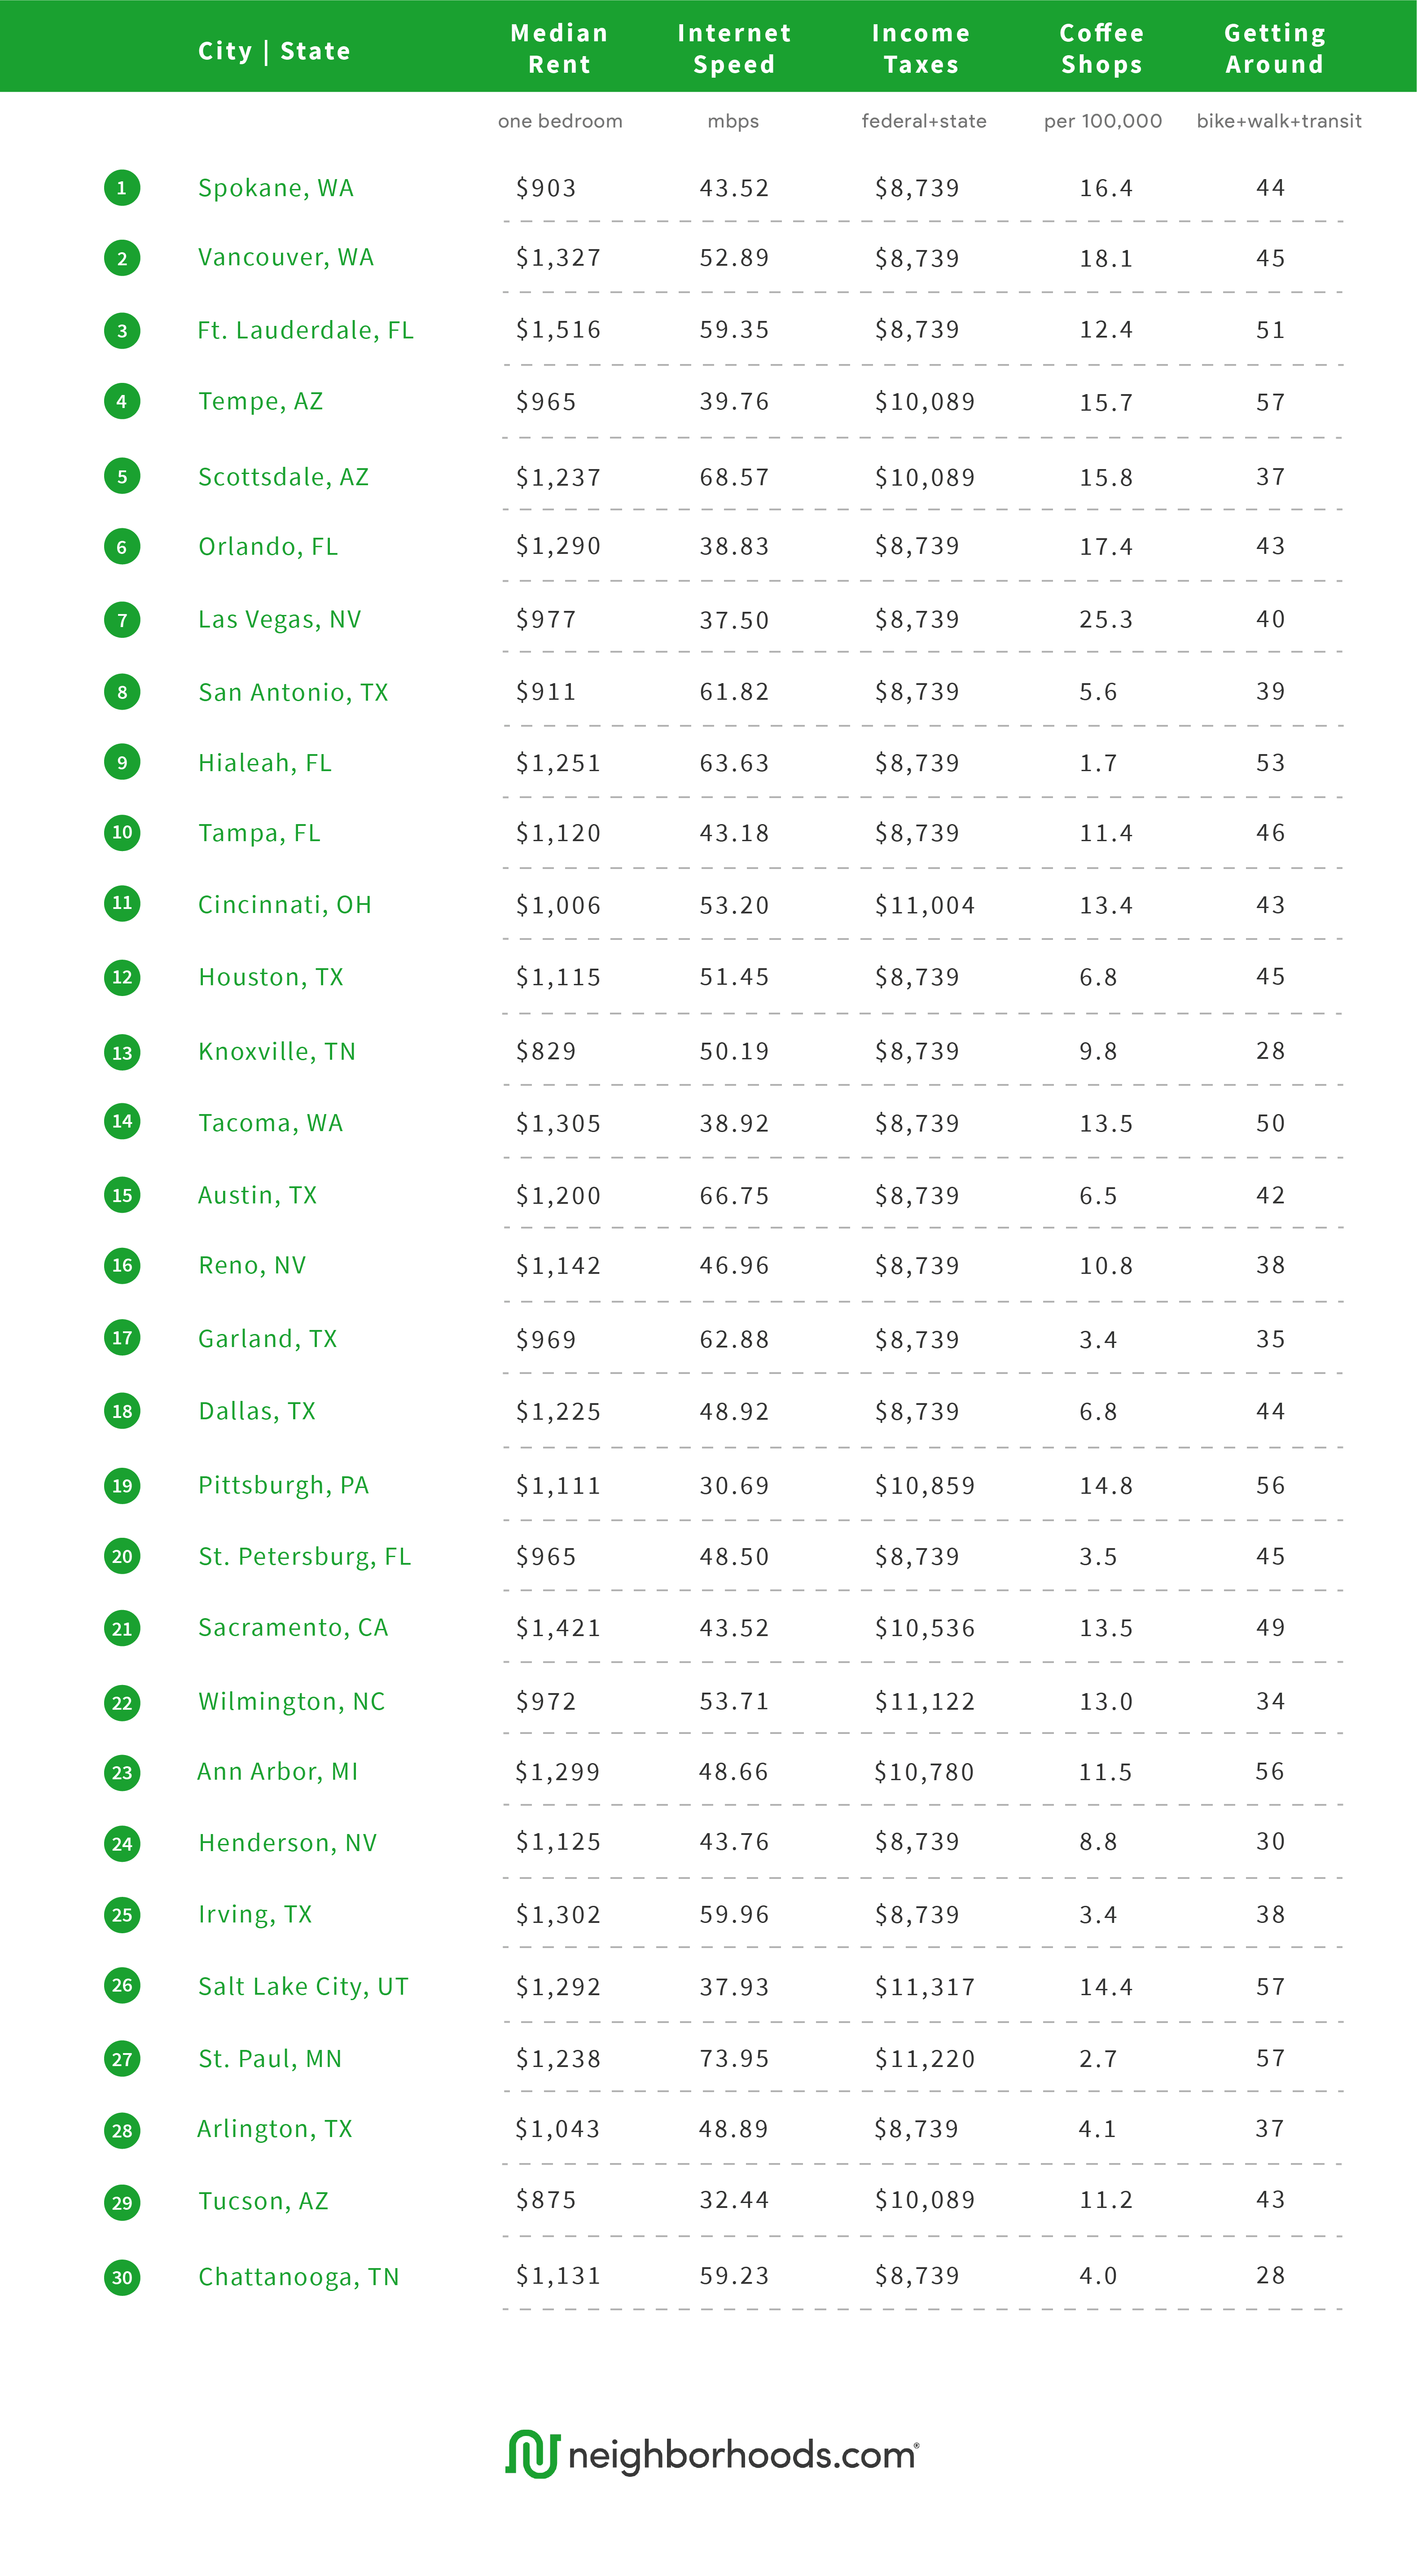Click the neighborhoods.com logo icon
Viewport: 1417px width, 2576px height.
click(x=532, y=2453)
